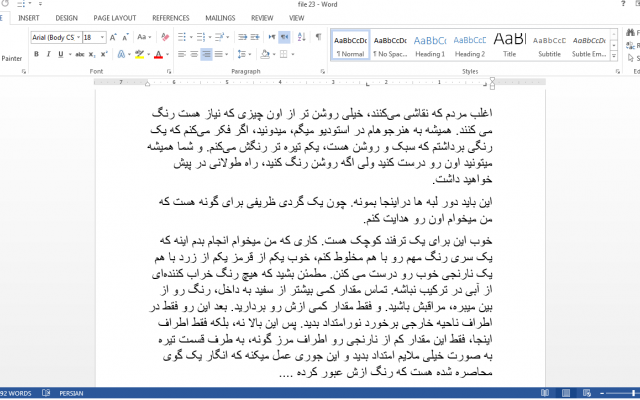
Task: Apply the Subtitle style
Action: tap(549, 45)
